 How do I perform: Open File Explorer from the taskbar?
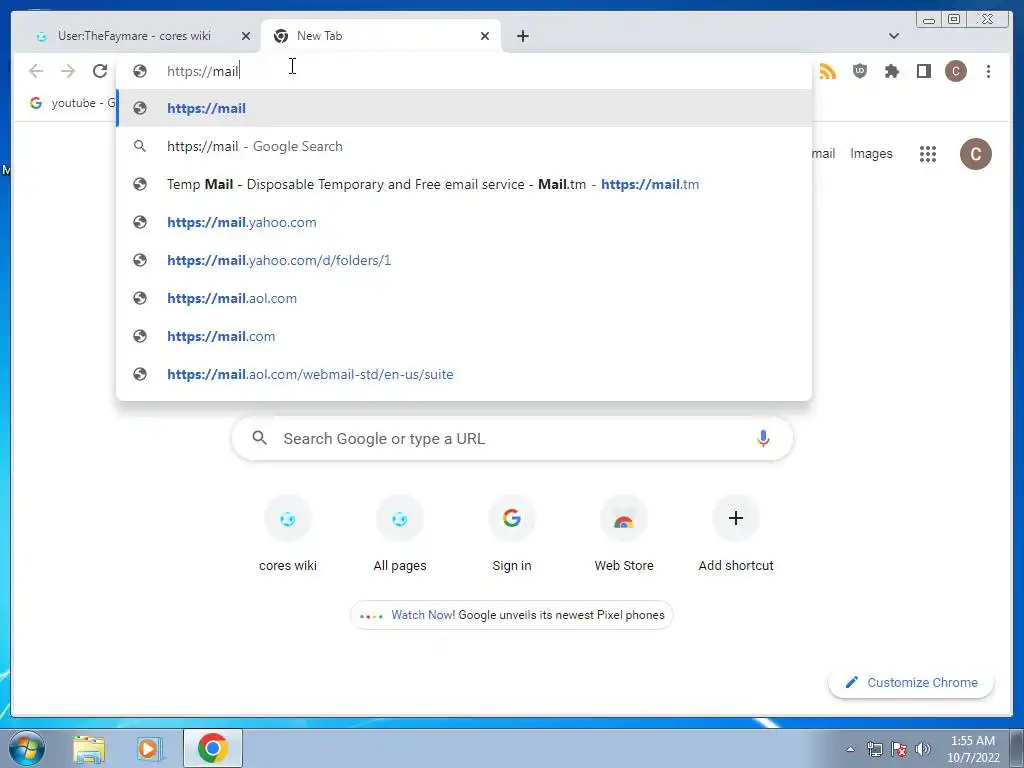click(89, 749)
